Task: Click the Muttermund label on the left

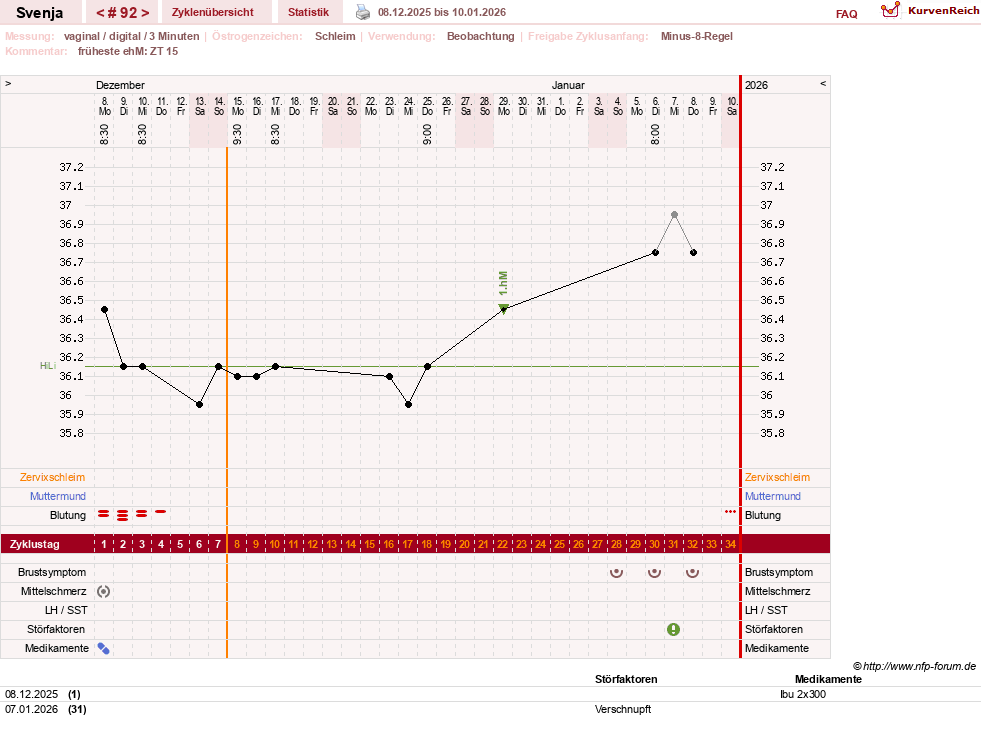Action: pyautogui.click(x=58, y=496)
